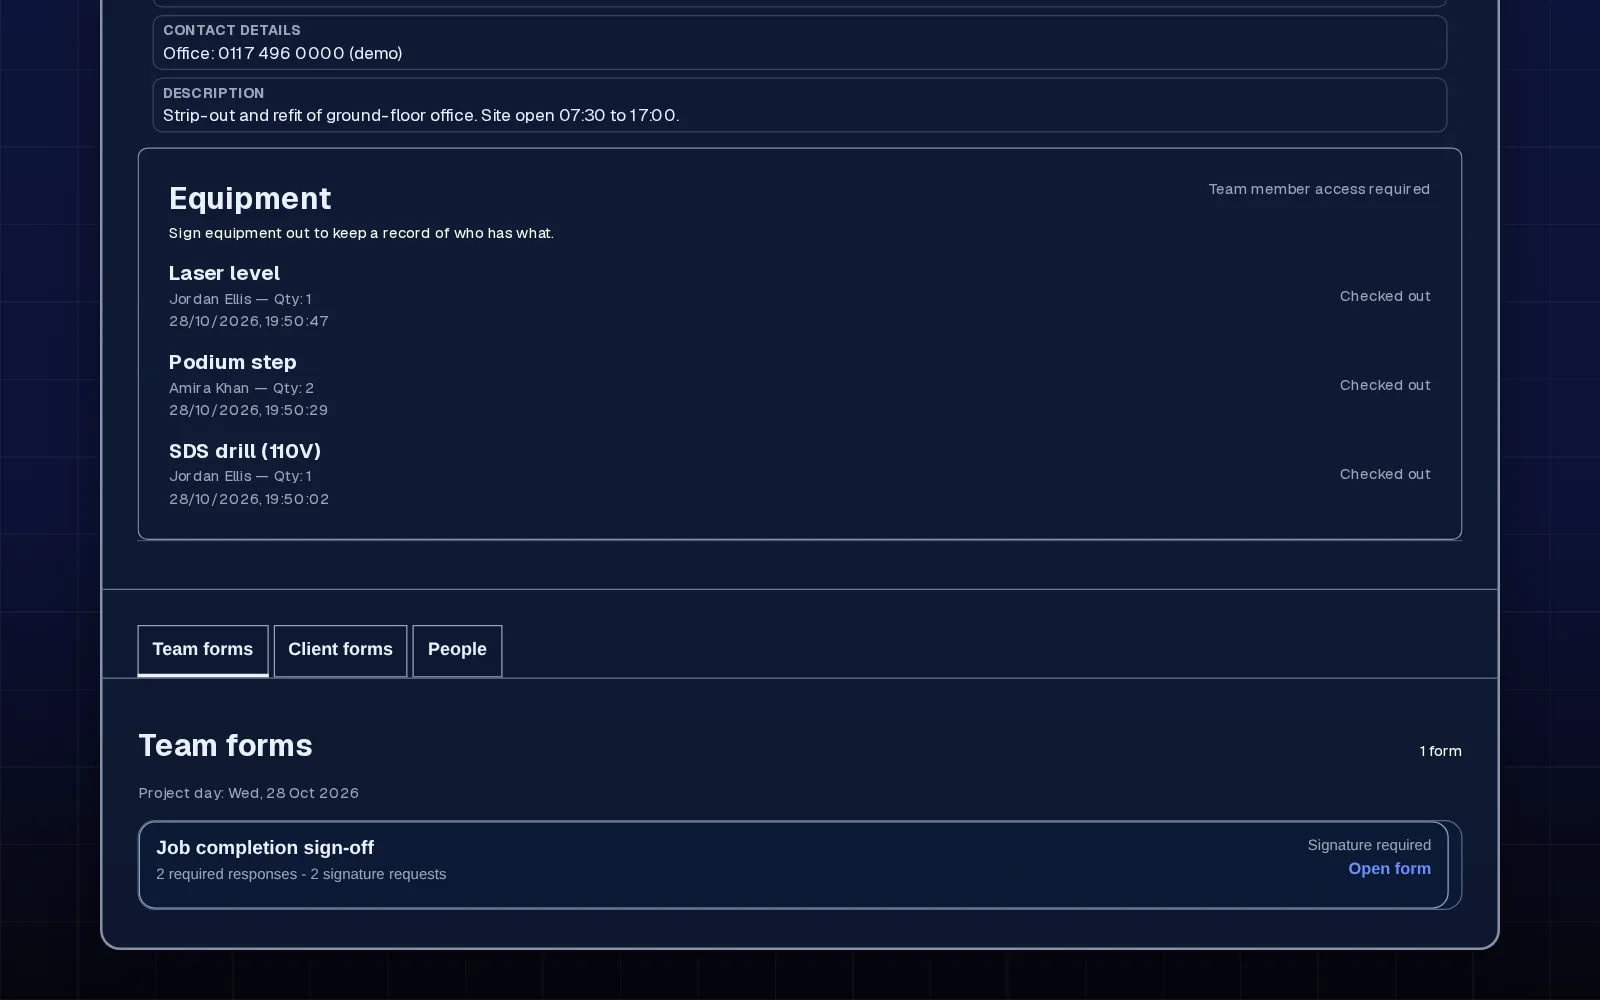Click the 28/10/2026, 19:50:47 timestamp
The height and width of the screenshot is (1000, 1600).
click(249, 321)
